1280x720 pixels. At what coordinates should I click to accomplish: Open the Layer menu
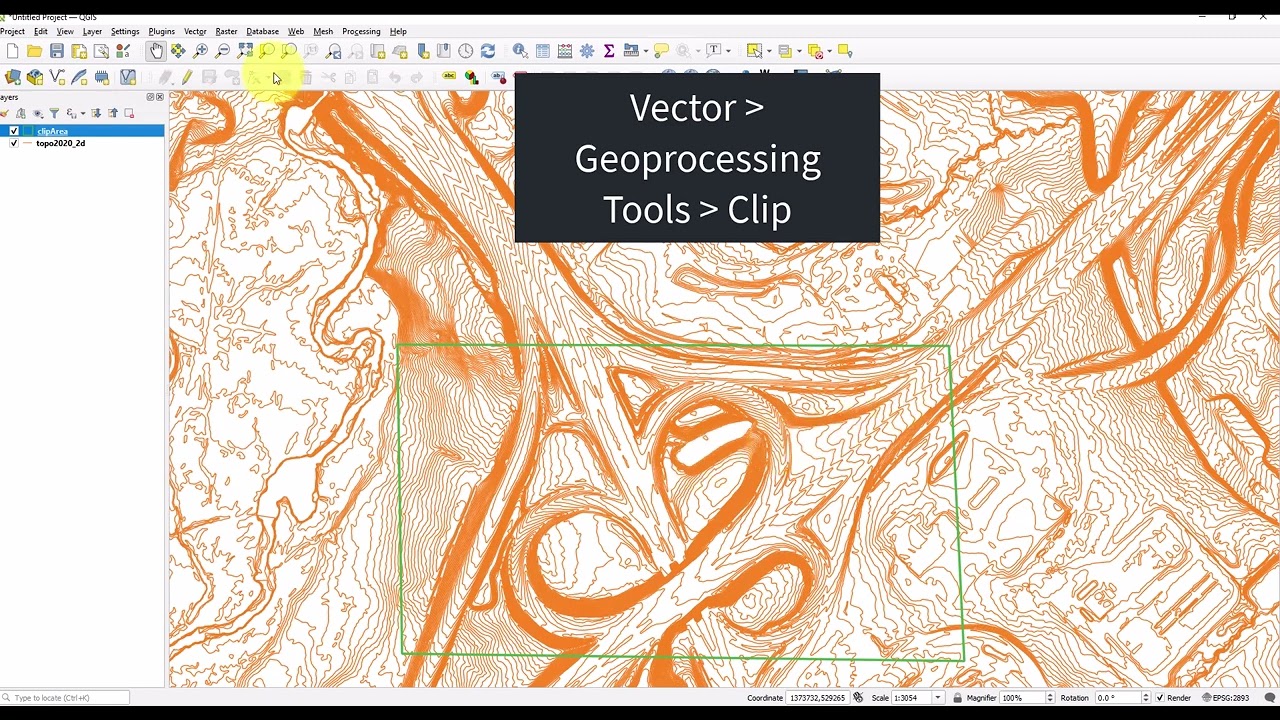pos(92,31)
